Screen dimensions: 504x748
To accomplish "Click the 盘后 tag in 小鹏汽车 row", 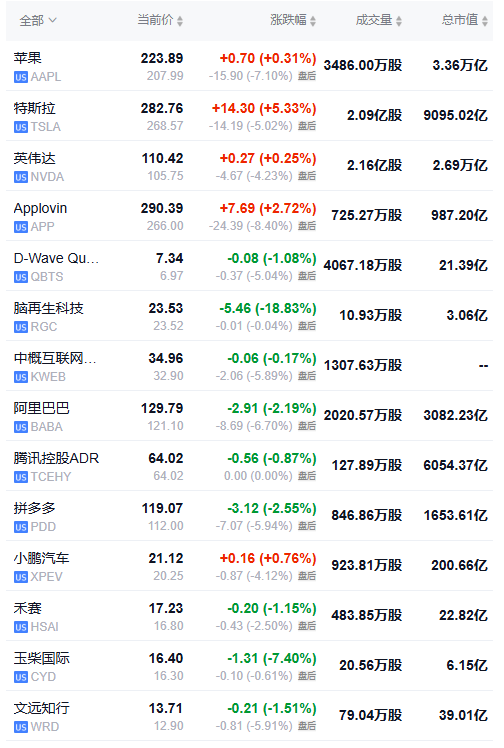I will [307, 576].
